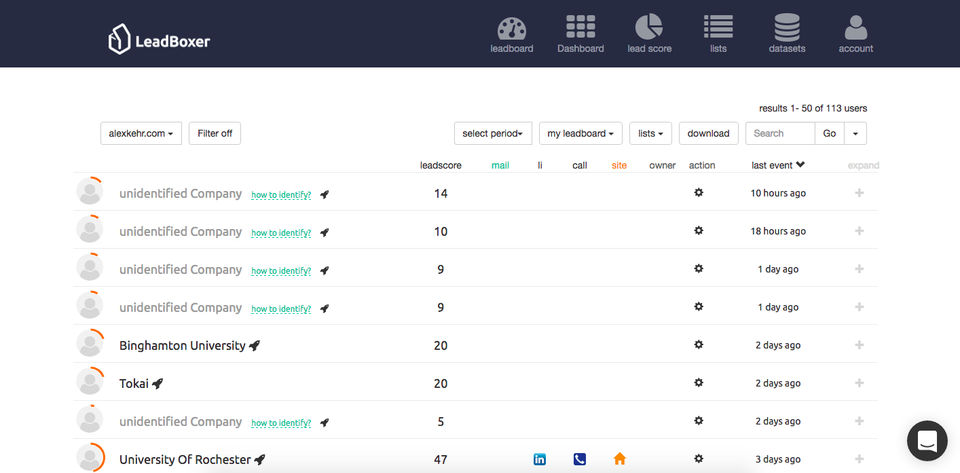This screenshot has width=960, height=473.
Task: Click rocket icon next to Tokai
Action: click(x=157, y=384)
